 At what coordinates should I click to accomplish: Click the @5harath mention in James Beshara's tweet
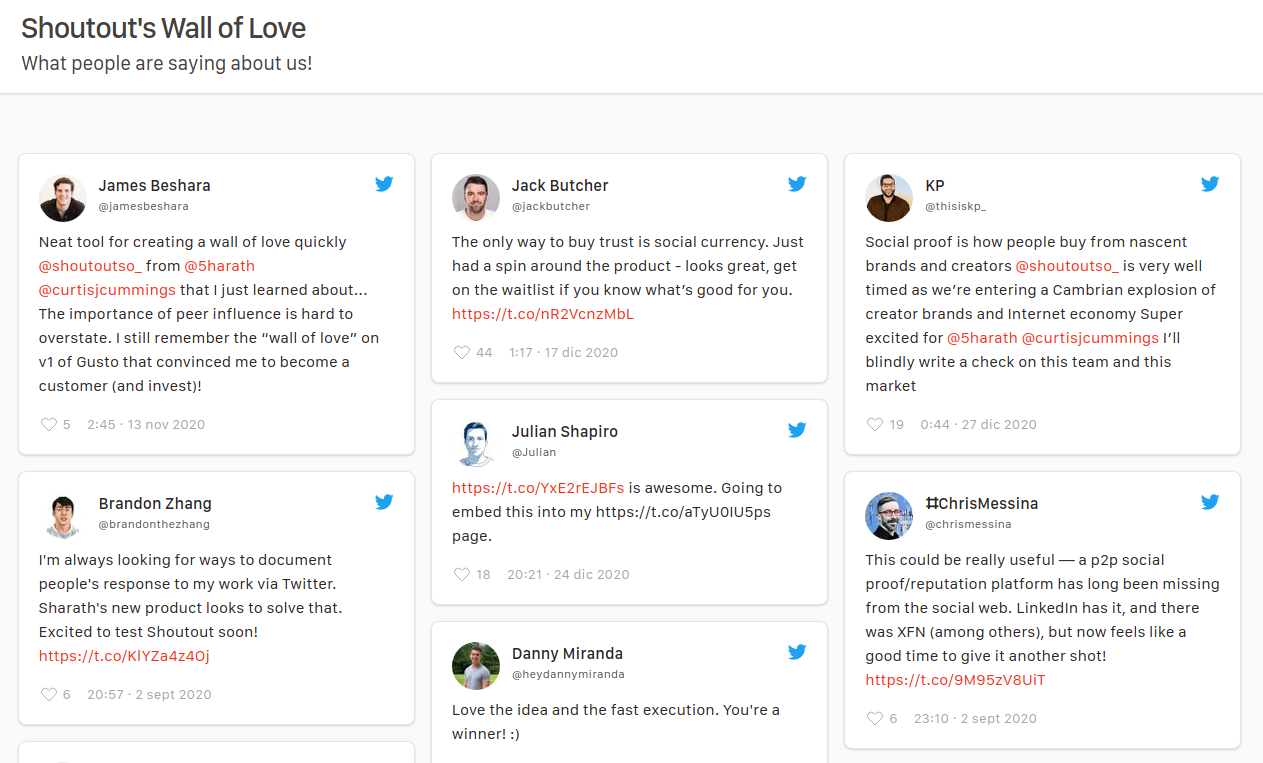pyautogui.click(x=219, y=266)
